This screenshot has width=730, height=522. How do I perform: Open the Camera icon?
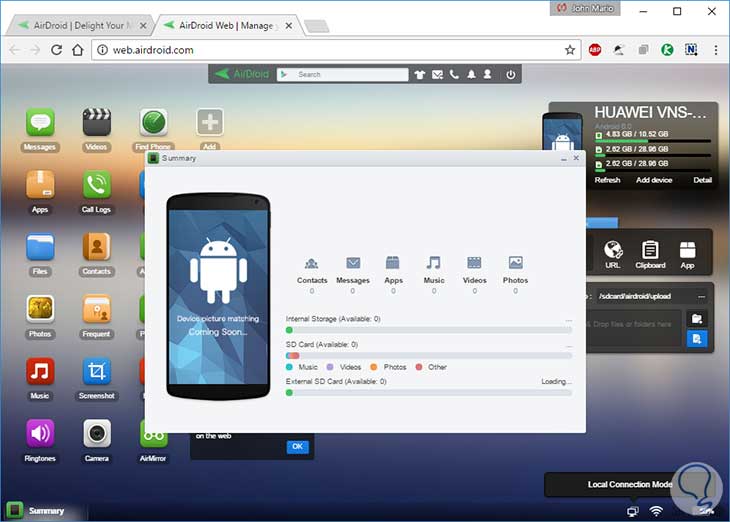(96, 434)
